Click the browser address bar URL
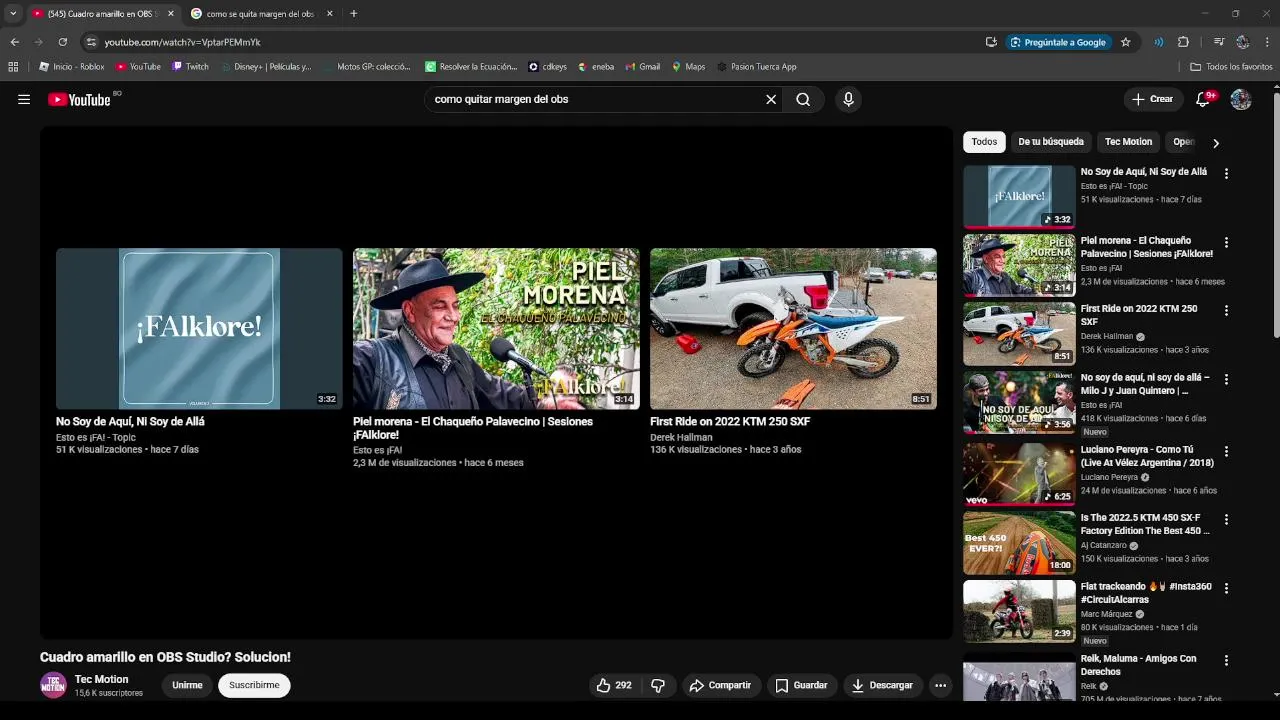1280x720 pixels. pyautogui.click(x=182, y=42)
